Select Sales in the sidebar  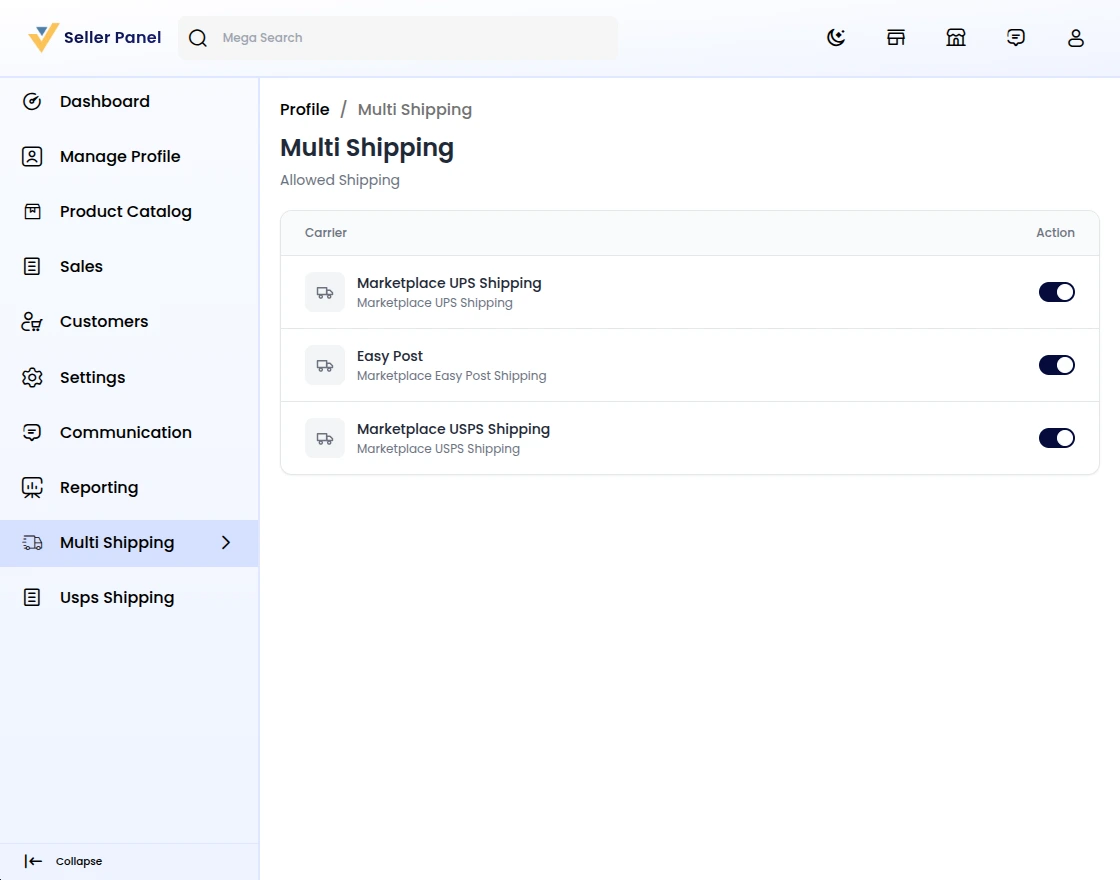81,266
